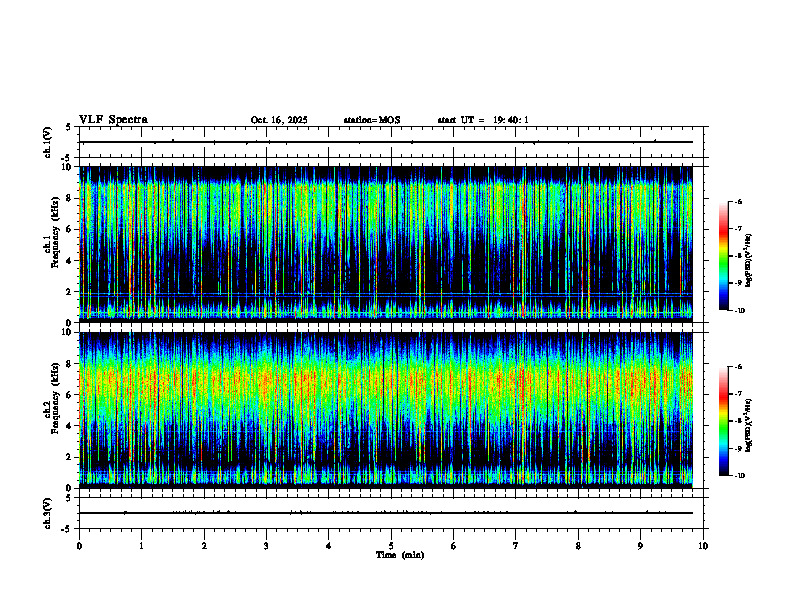Click the log(PSD) label beside ch.1 colorbar

[749, 261]
